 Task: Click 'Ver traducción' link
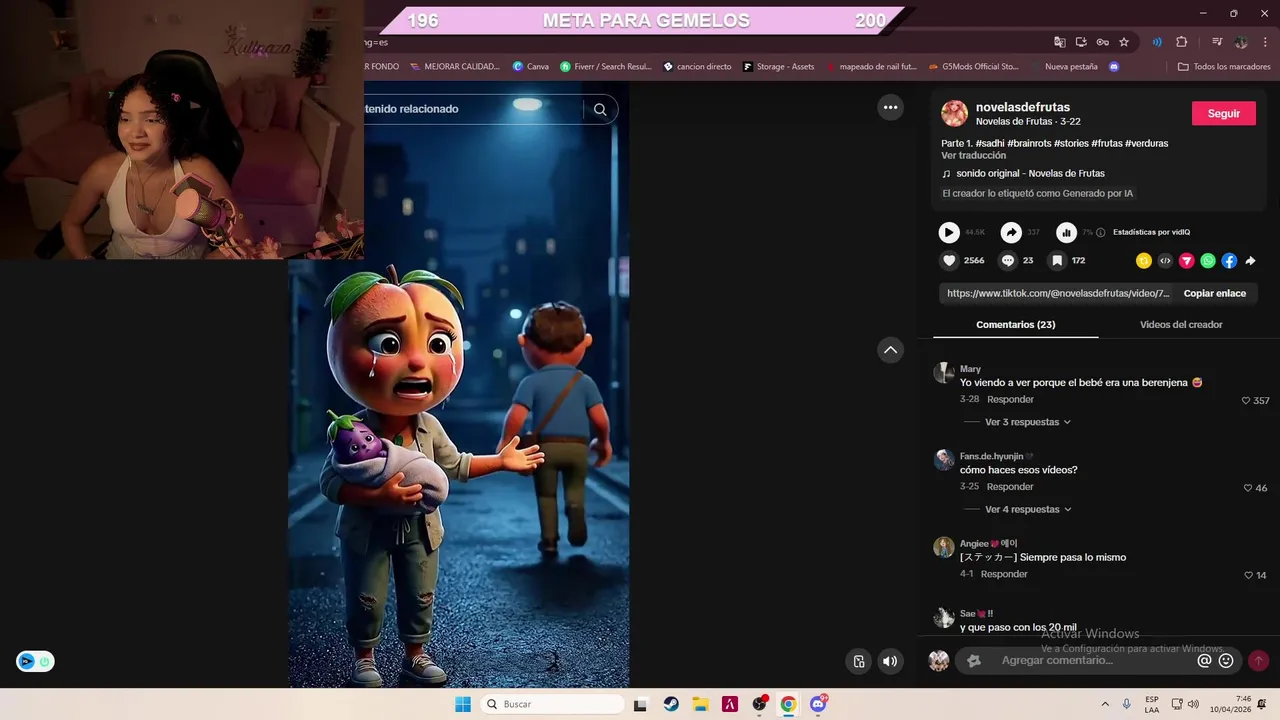[973, 155]
